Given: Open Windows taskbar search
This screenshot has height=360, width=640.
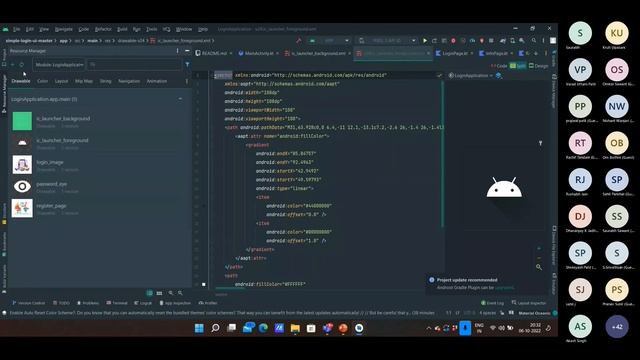Looking at the screenshot, I should 215,328.
